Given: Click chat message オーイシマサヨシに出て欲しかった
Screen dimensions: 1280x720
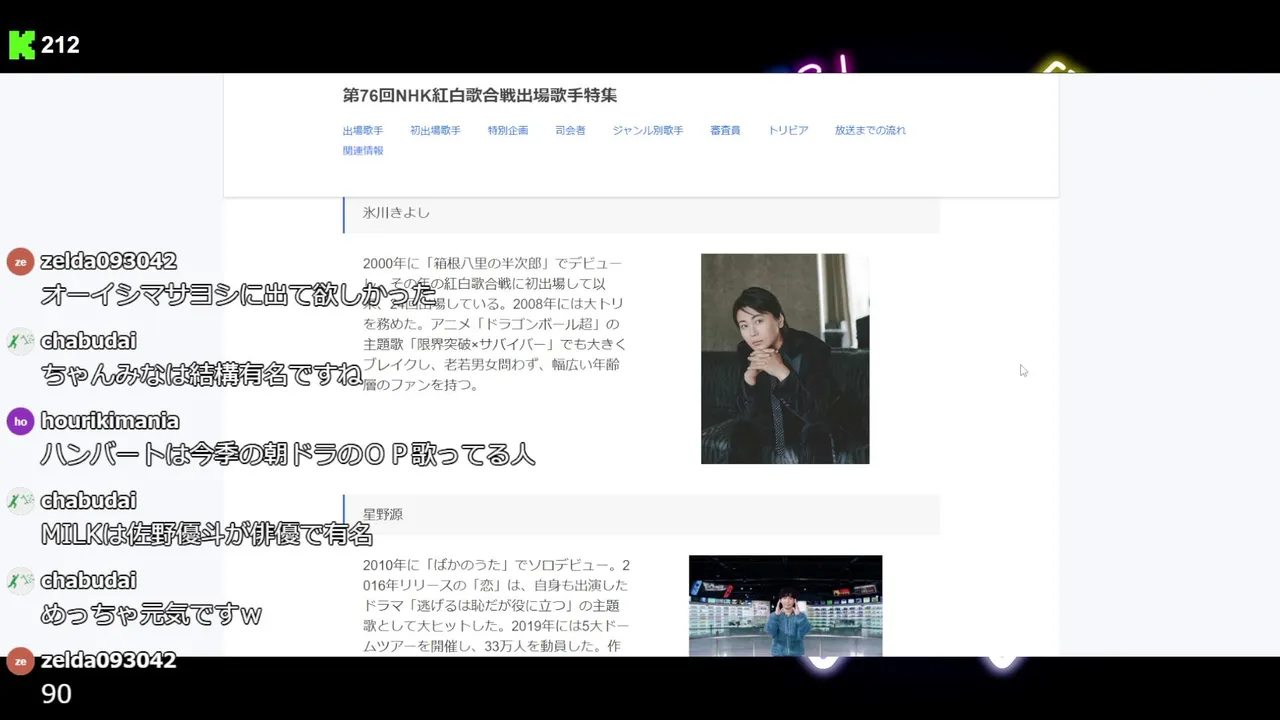Looking at the screenshot, I should [239, 295].
